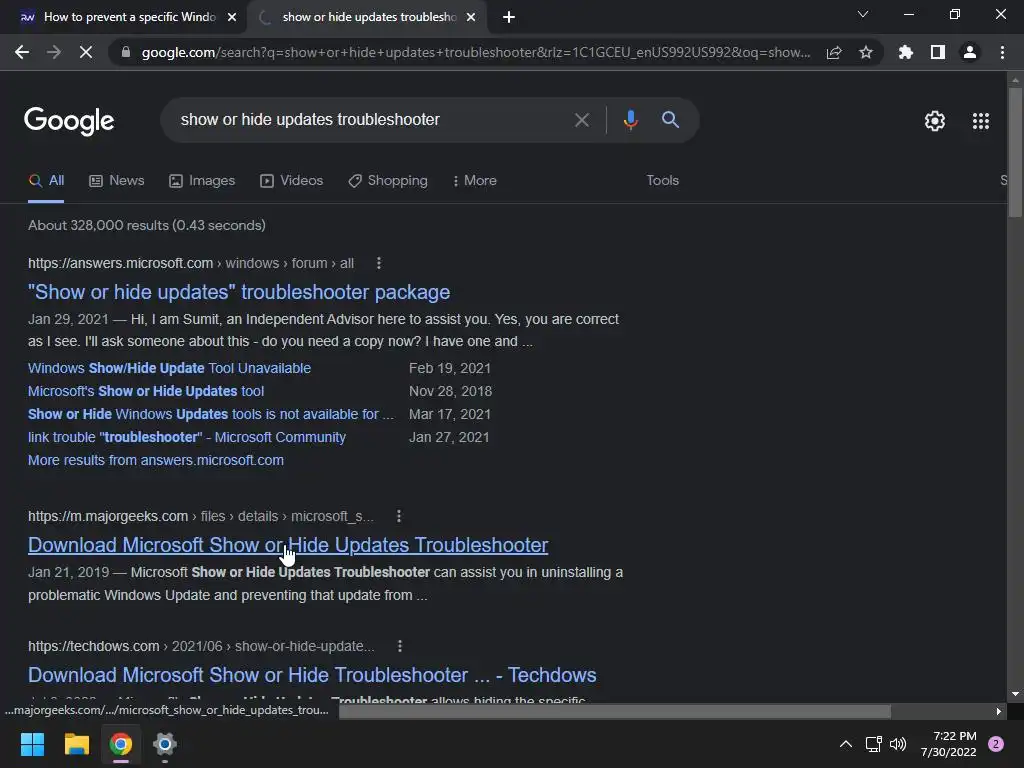Open search Tools options
The height and width of the screenshot is (768, 1024).
[662, 181]
